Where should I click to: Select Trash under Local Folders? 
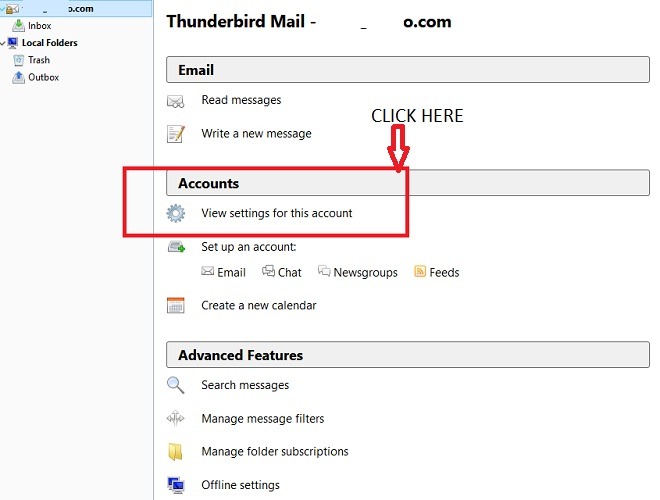point(39,60)
